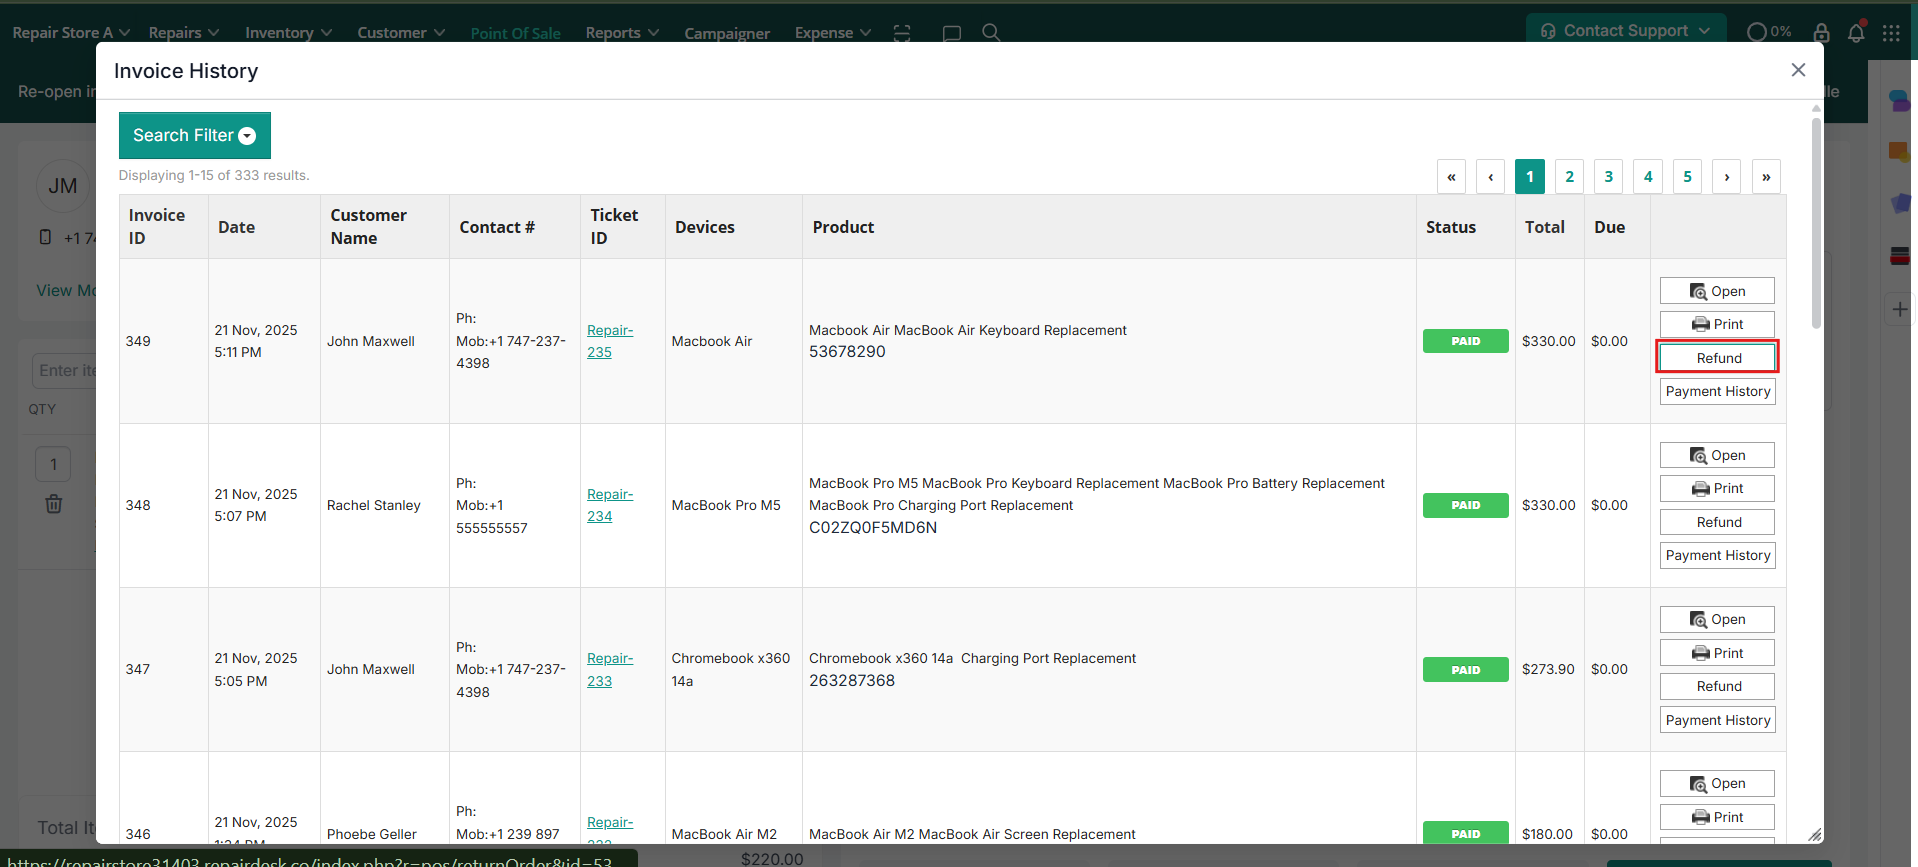1918x867 pixels.
Task: Open the apps grid icon
Action: pos(1891,32)
